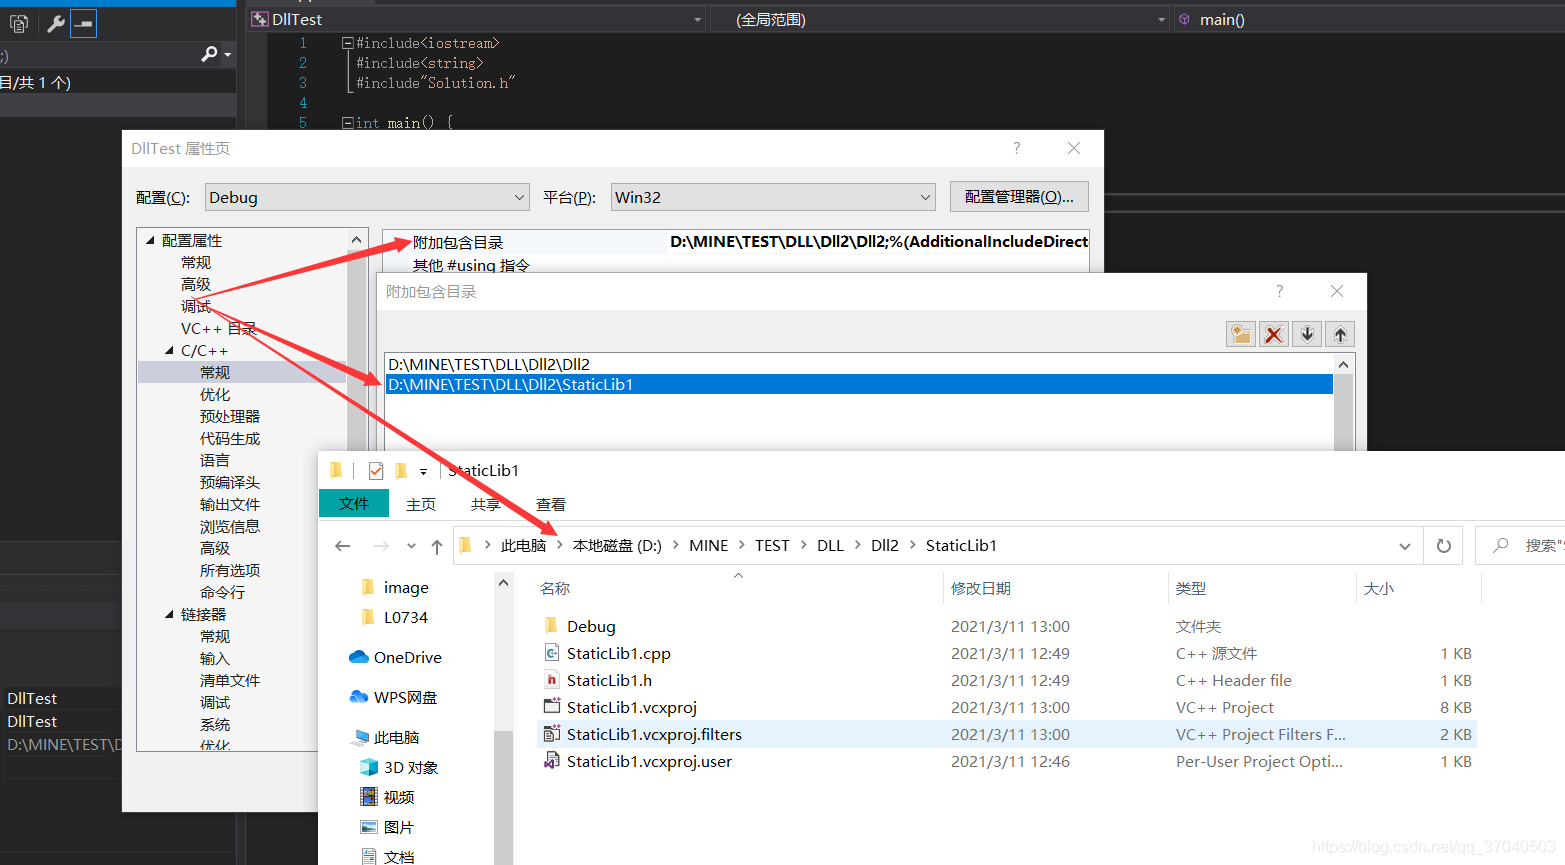Click the copy files icon left of wrench
The image size is (1565, 865).
[19, 23]
